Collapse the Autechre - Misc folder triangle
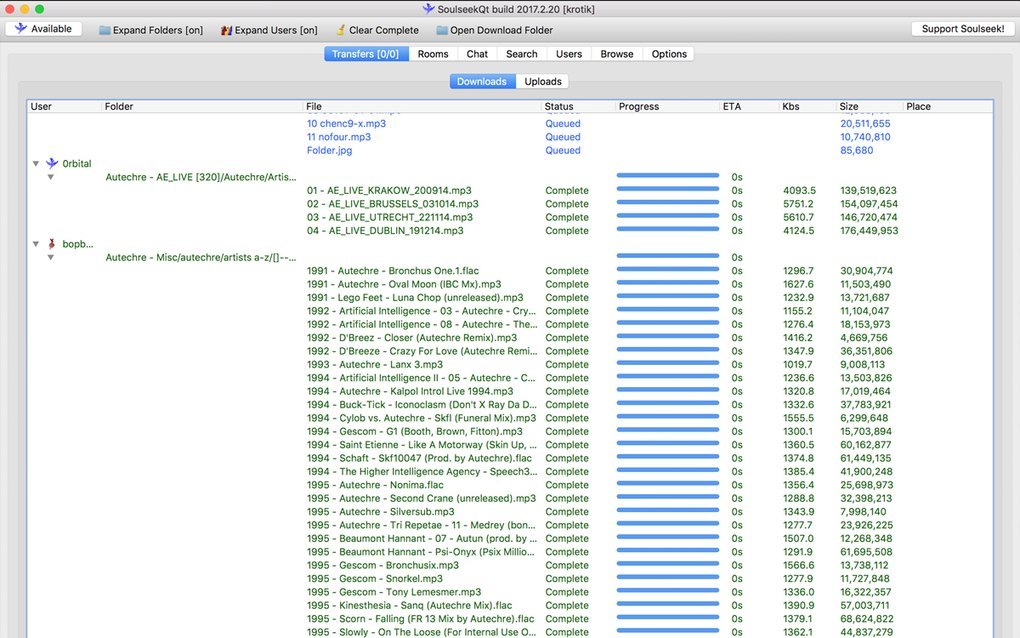 coord(50,258)
